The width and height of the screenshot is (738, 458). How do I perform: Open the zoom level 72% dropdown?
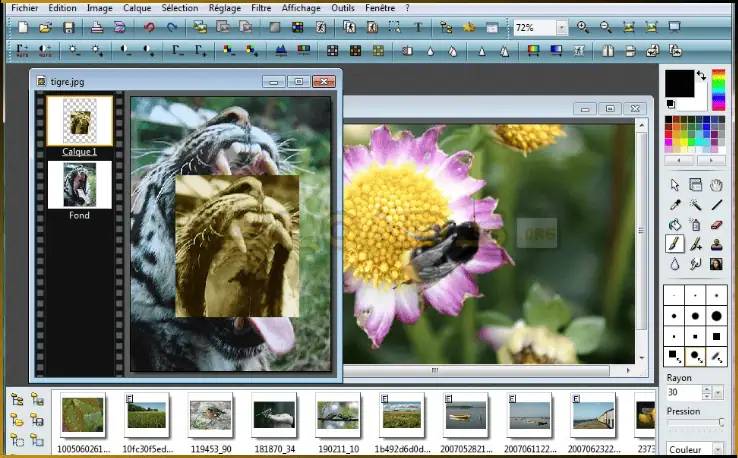(561, 28)
